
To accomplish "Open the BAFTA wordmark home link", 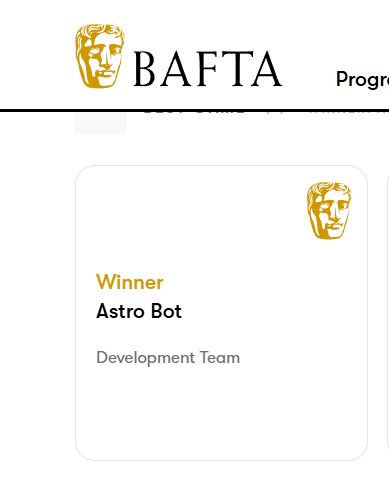I will 208,69.
